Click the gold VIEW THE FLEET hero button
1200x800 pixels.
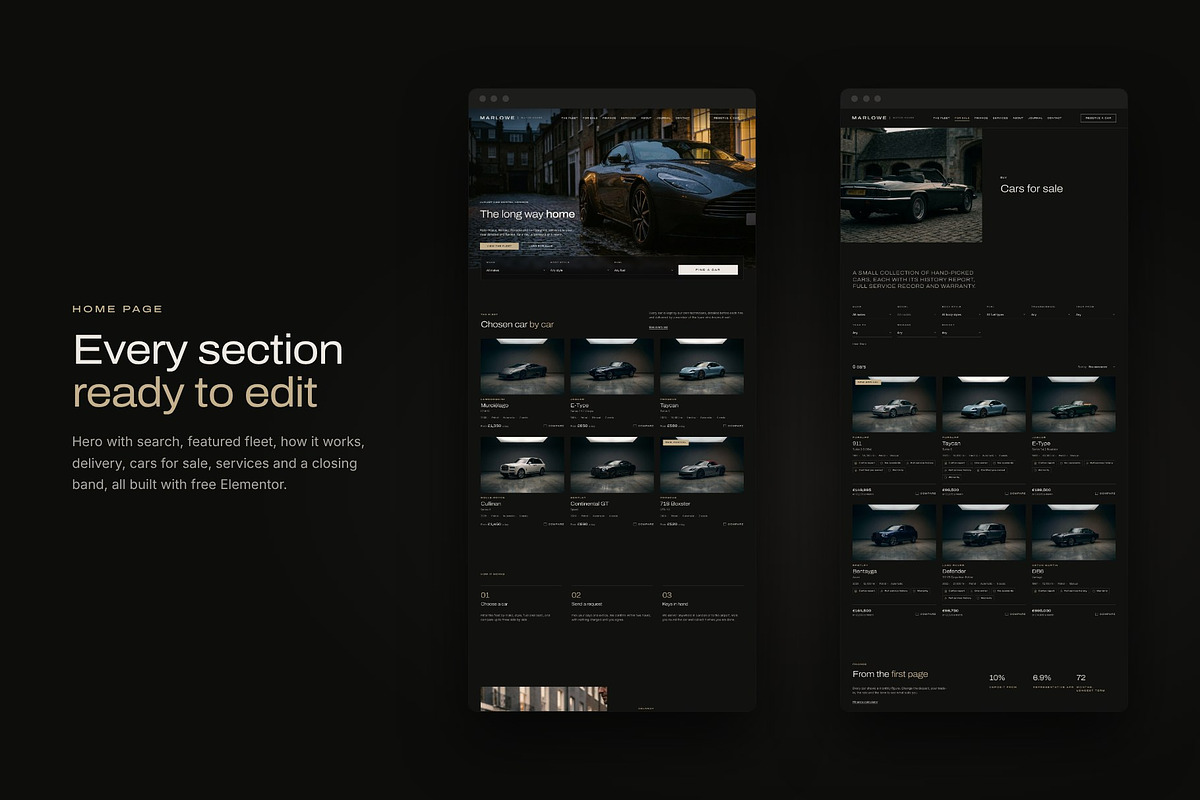coord(499,246)
